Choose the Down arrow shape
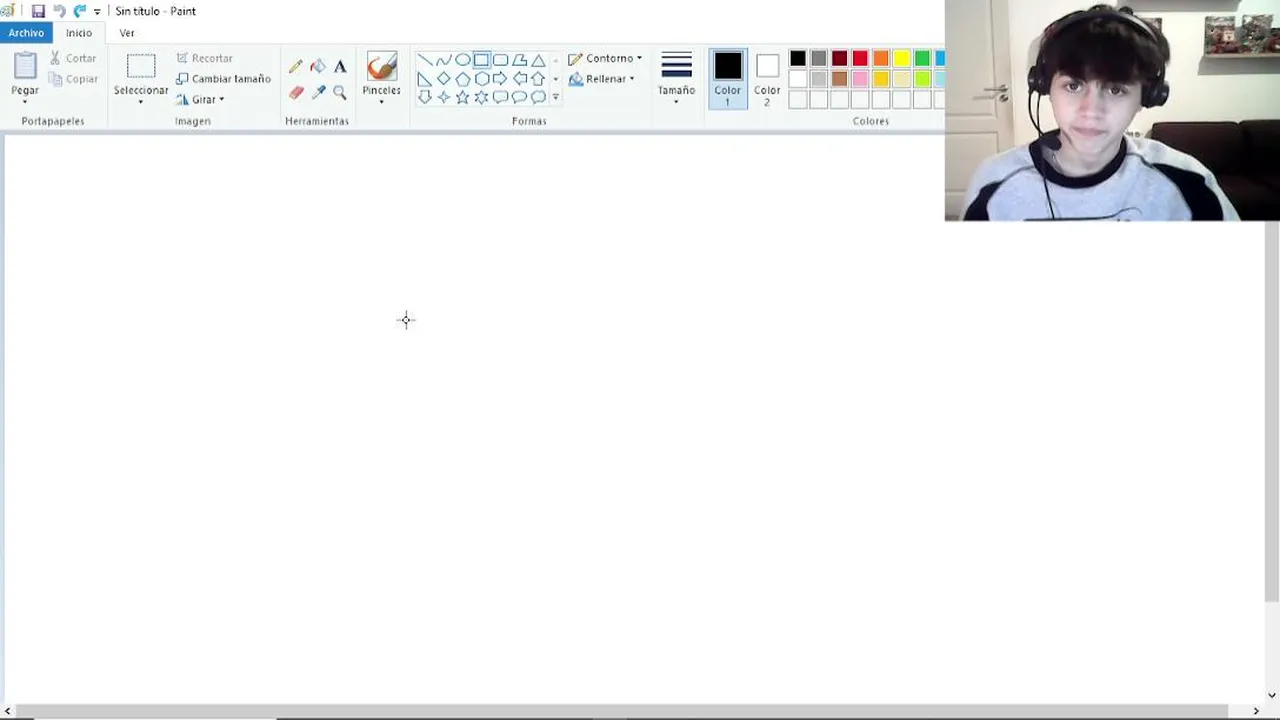This screenshot has height=720, width=1280. click(425, 97)
